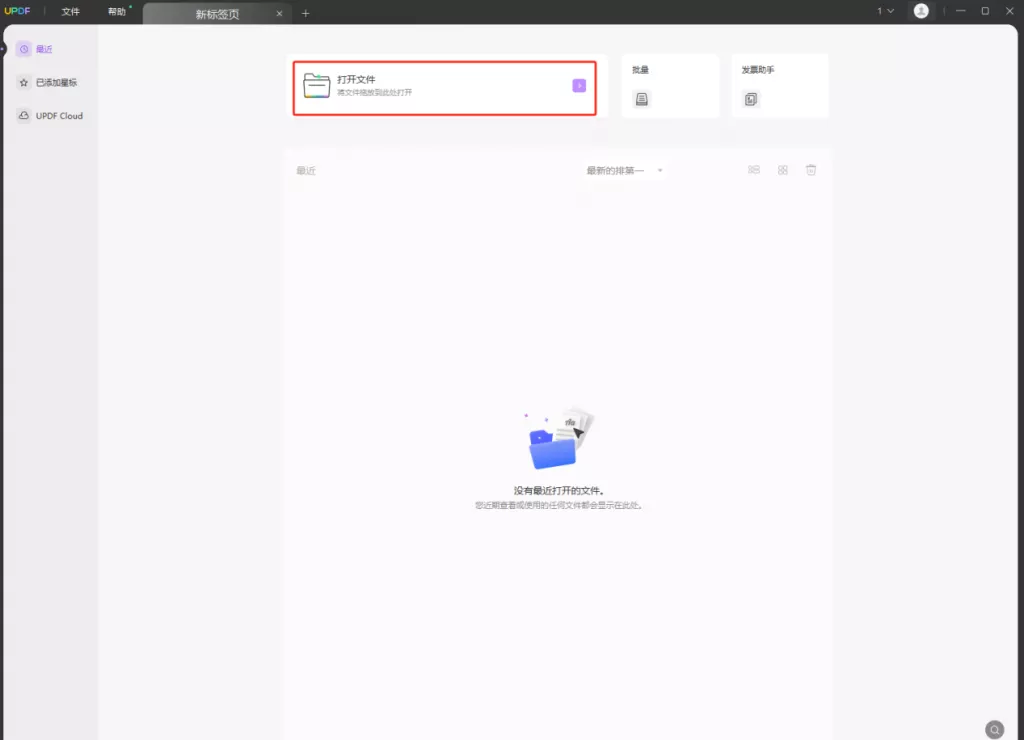Image resolution: width=1024 pixels, height=740 pixels.
Task: Click the empty folder illustration
Action: [558, 438]
